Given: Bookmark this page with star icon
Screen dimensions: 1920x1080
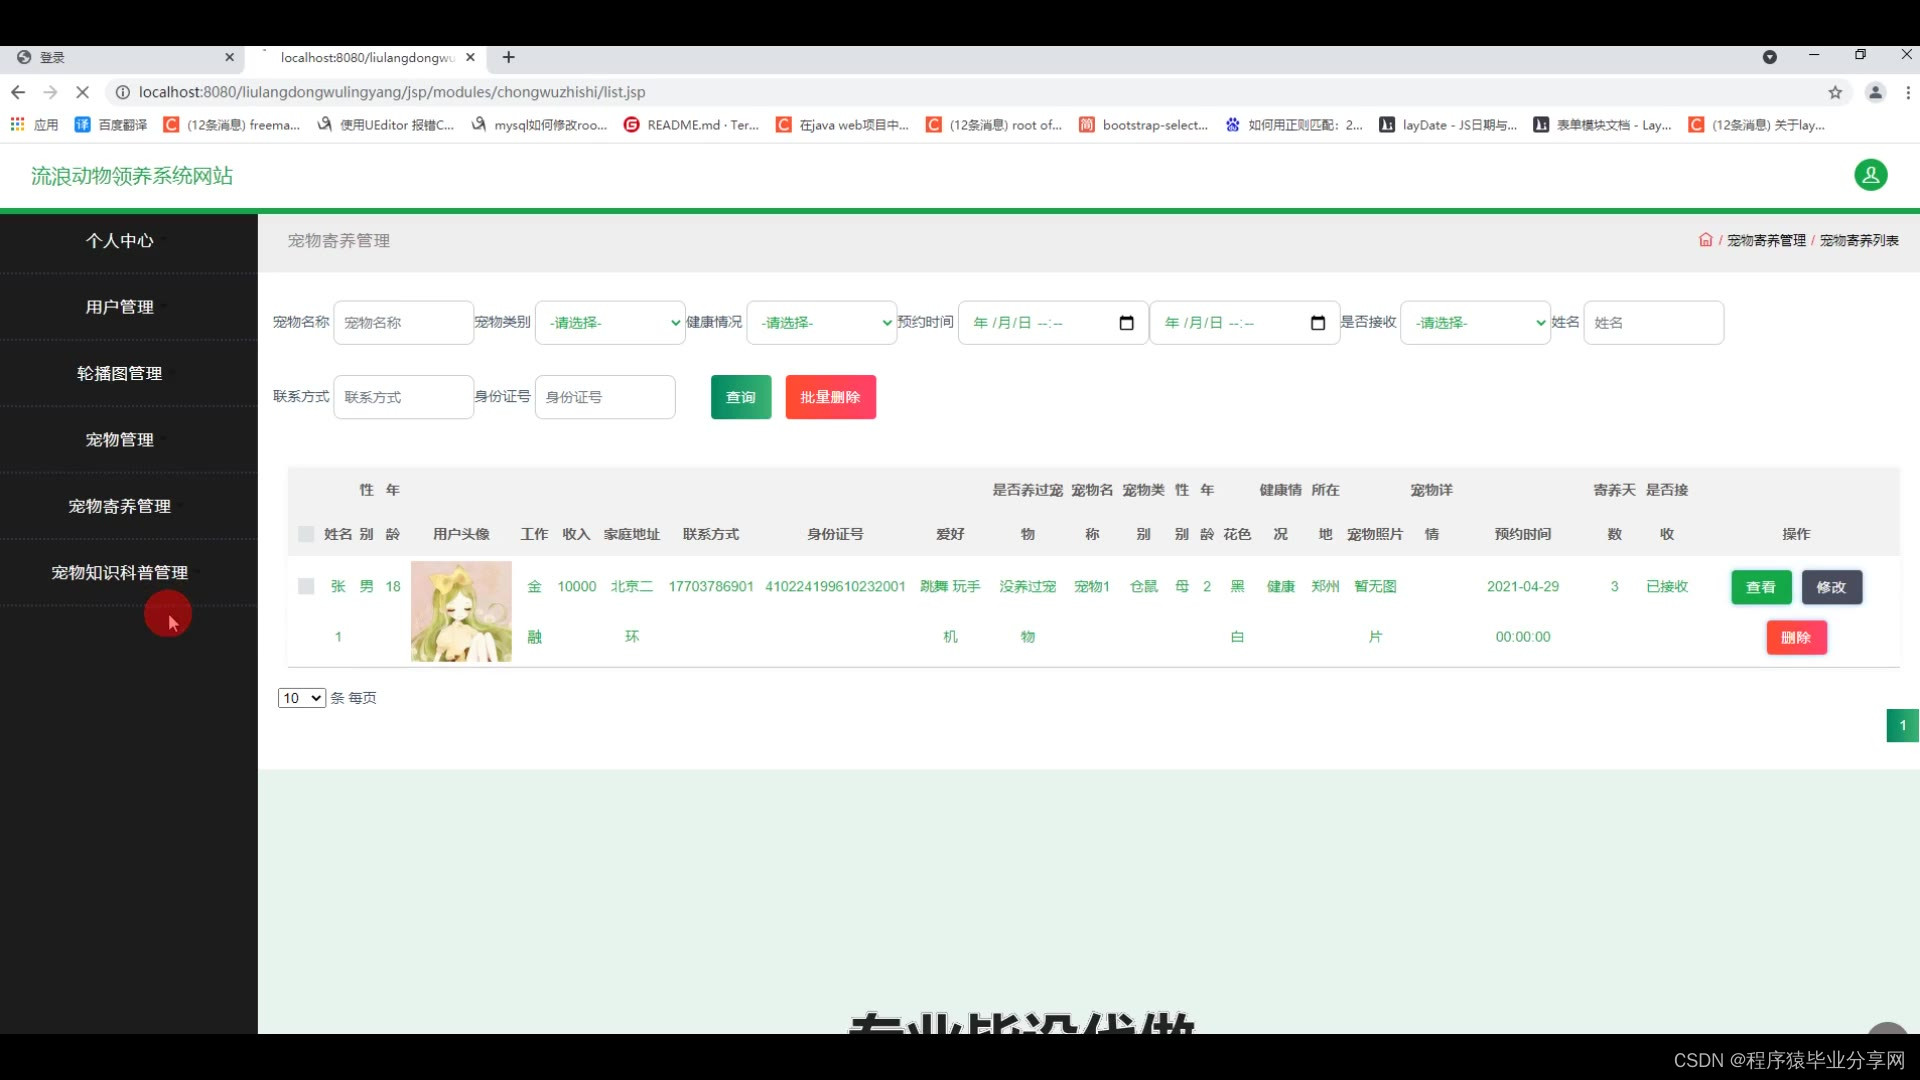Looking at the screenshot, I should (1835, 92).
